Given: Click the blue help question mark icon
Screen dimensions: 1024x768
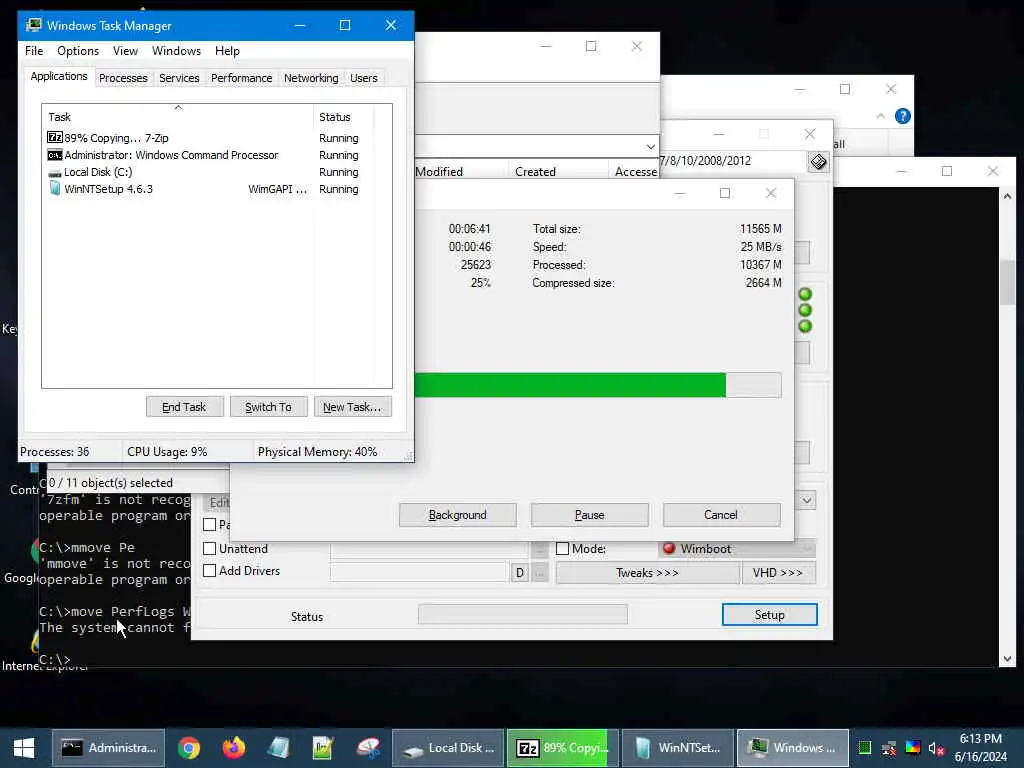Looking at the screenshot, I should [x=903, y=116].
